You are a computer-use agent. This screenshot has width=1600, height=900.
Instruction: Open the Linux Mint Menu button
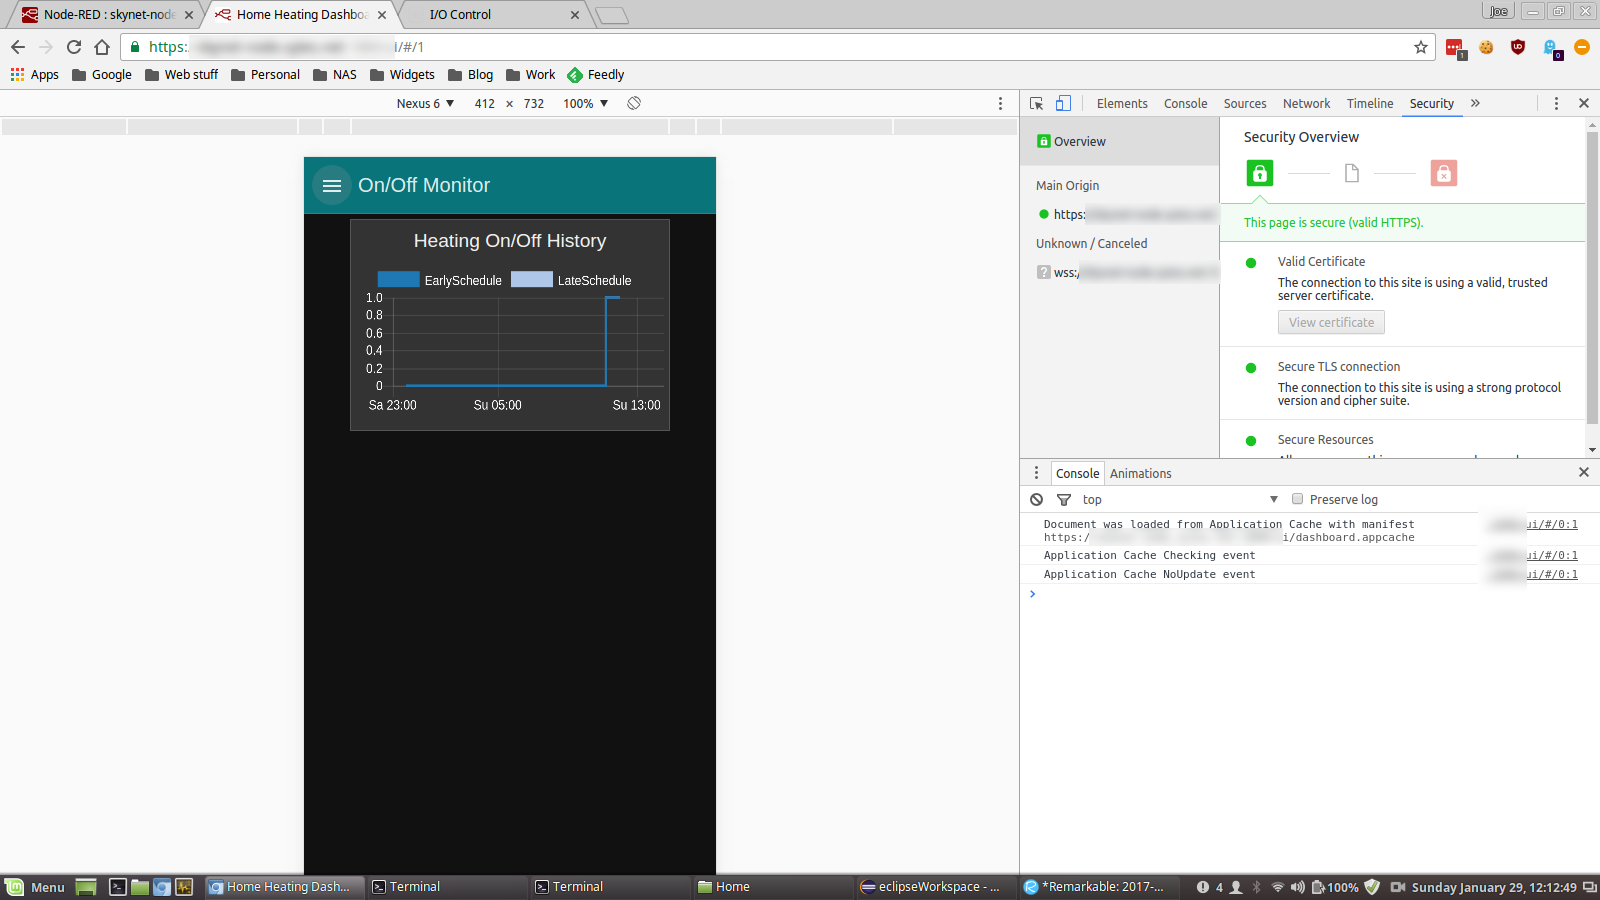pos(36,887)
